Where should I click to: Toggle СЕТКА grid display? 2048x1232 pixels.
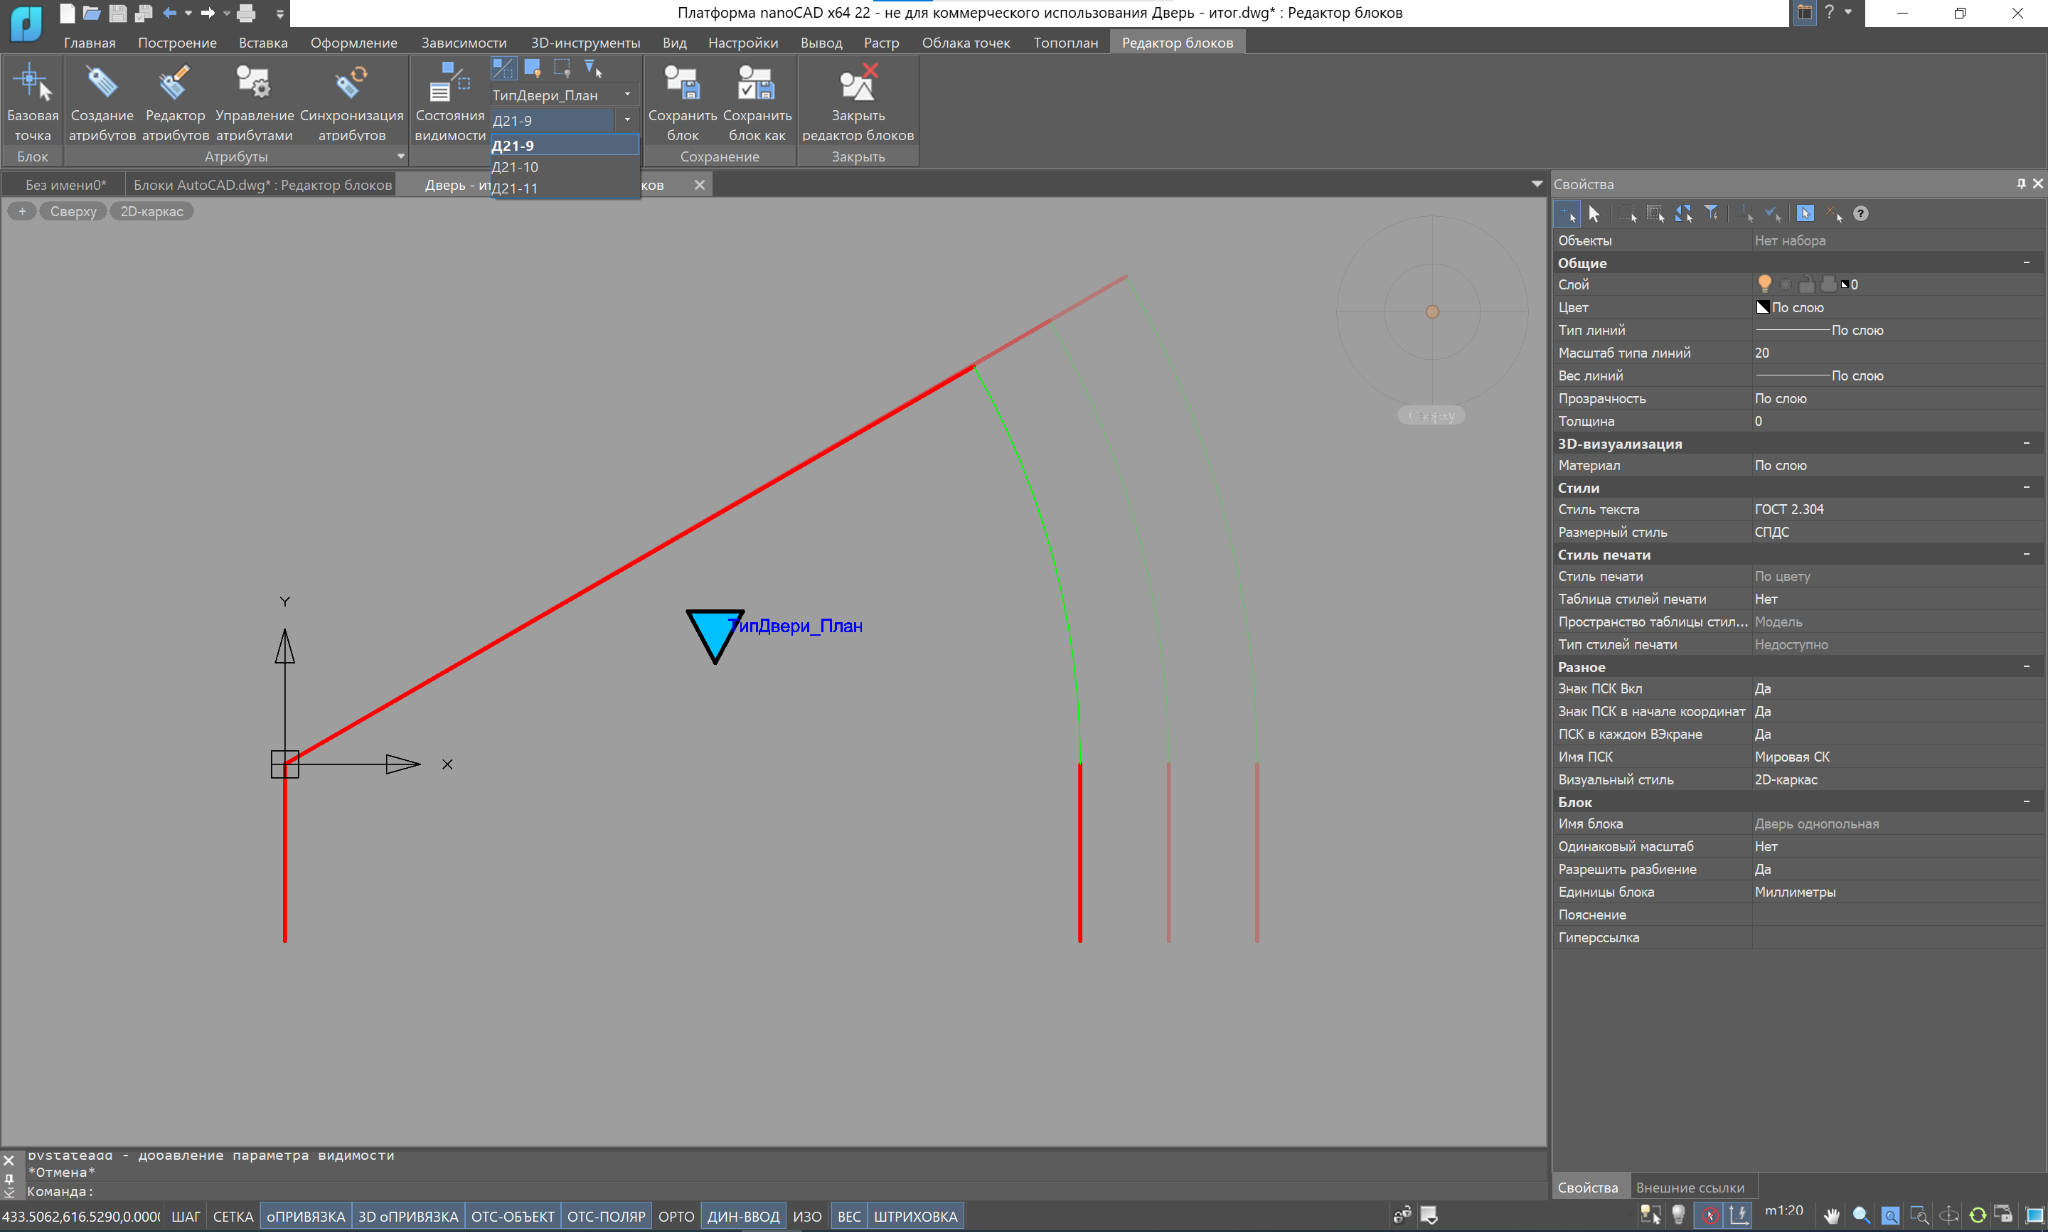click(x=233, y=1216)
